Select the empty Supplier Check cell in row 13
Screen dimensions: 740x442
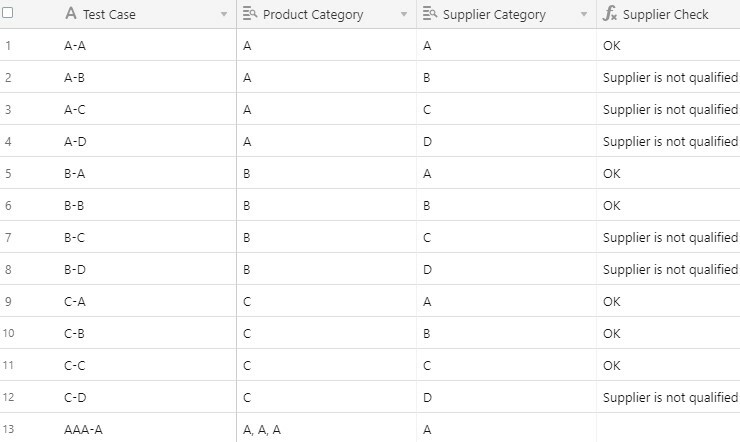(668, 428)
